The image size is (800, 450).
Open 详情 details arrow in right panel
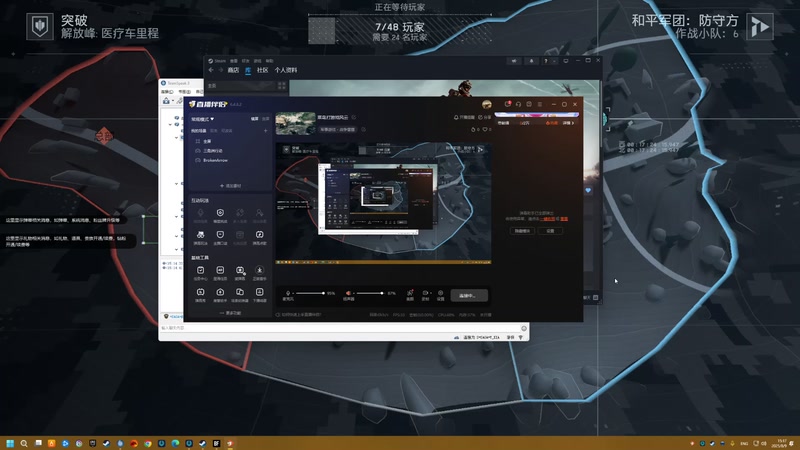pyautogui.click(x=568, y=123)
